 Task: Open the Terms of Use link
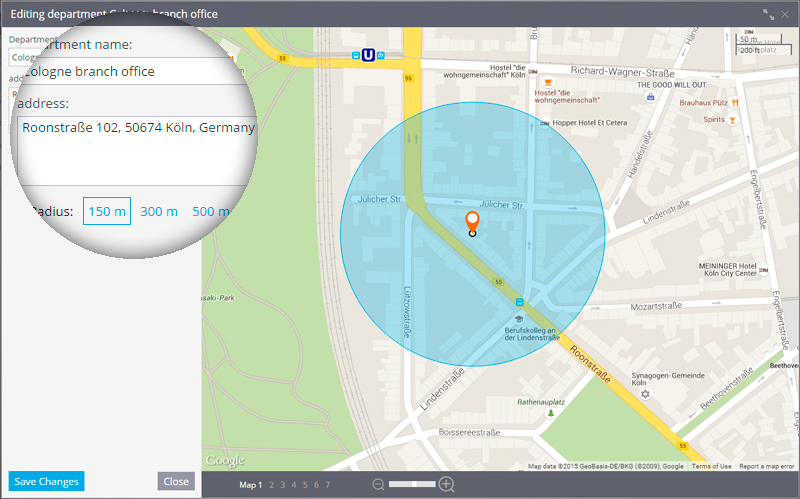(x=711, y=466)
